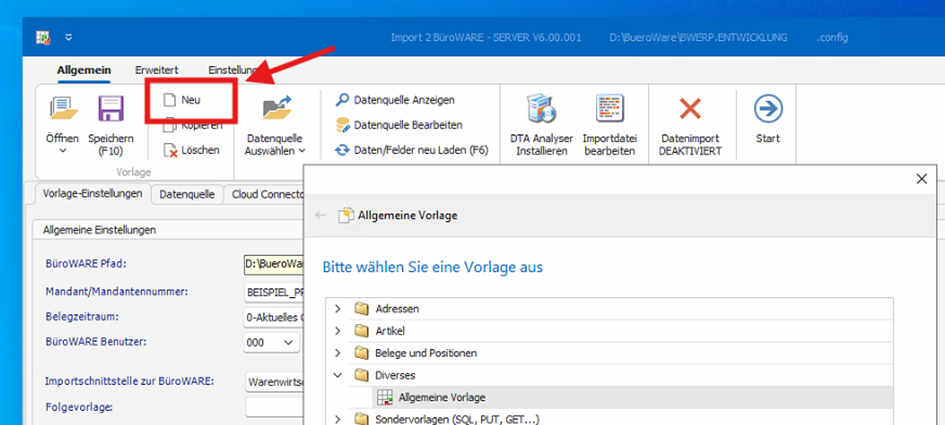Click the Mandant/Mandantennummer field

[x=275, y=292]
